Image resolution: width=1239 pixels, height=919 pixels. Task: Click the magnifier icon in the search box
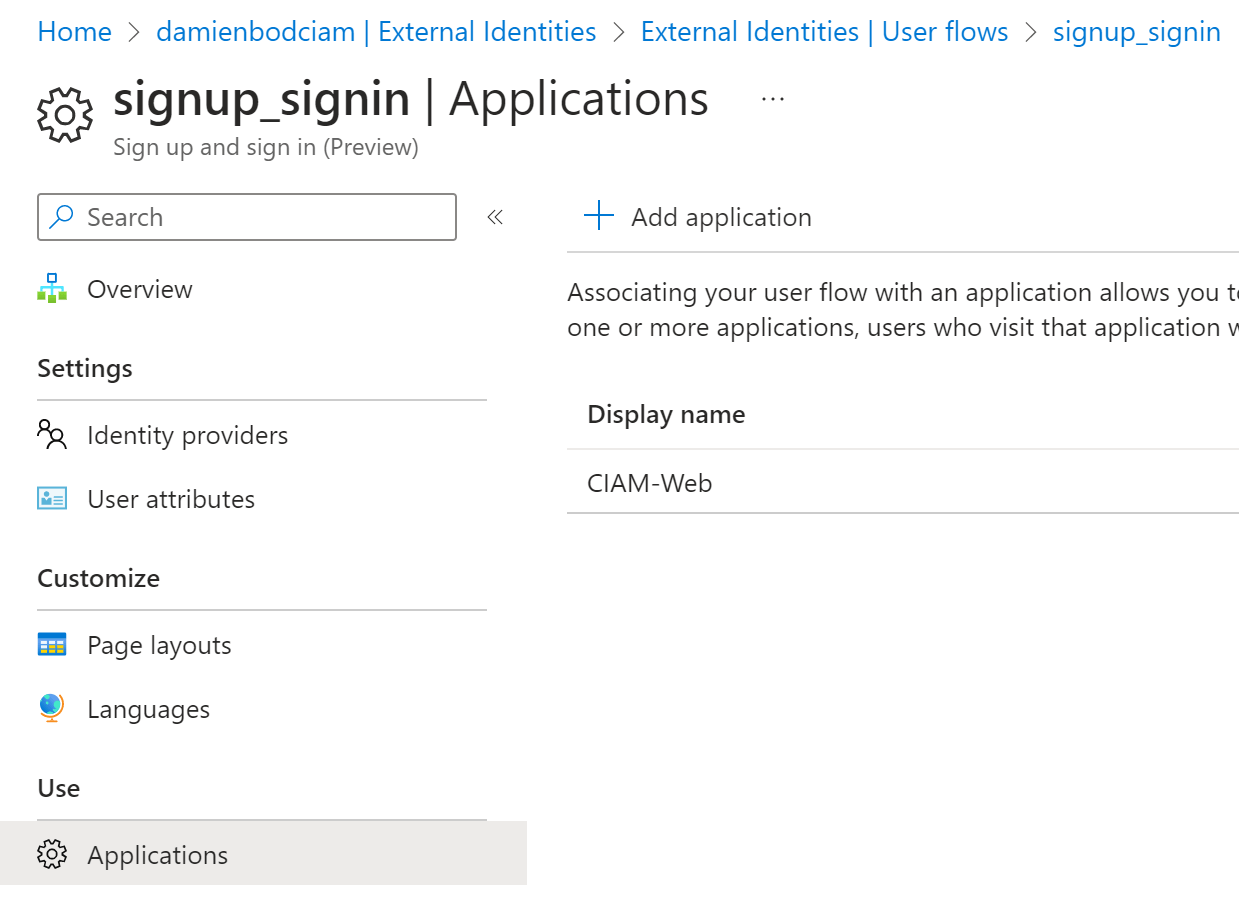point(62,217)
